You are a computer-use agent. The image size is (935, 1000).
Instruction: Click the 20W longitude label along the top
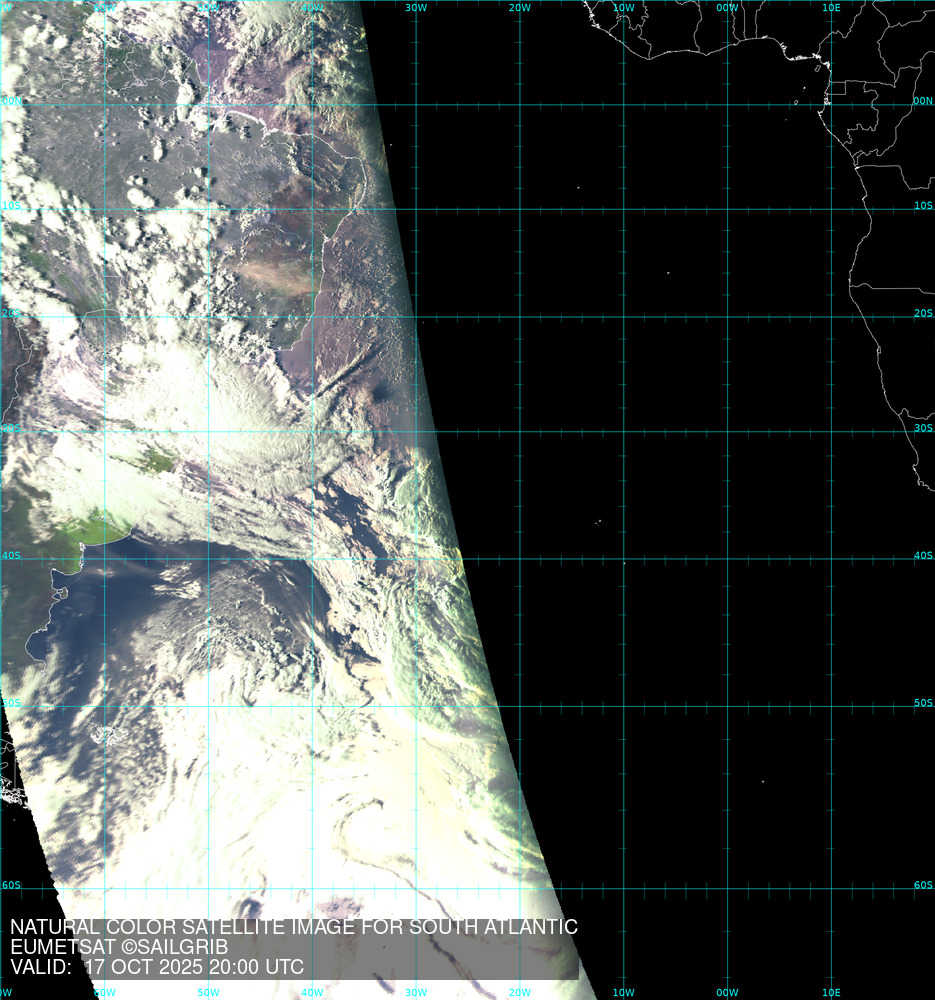click(x=519, y=7)
